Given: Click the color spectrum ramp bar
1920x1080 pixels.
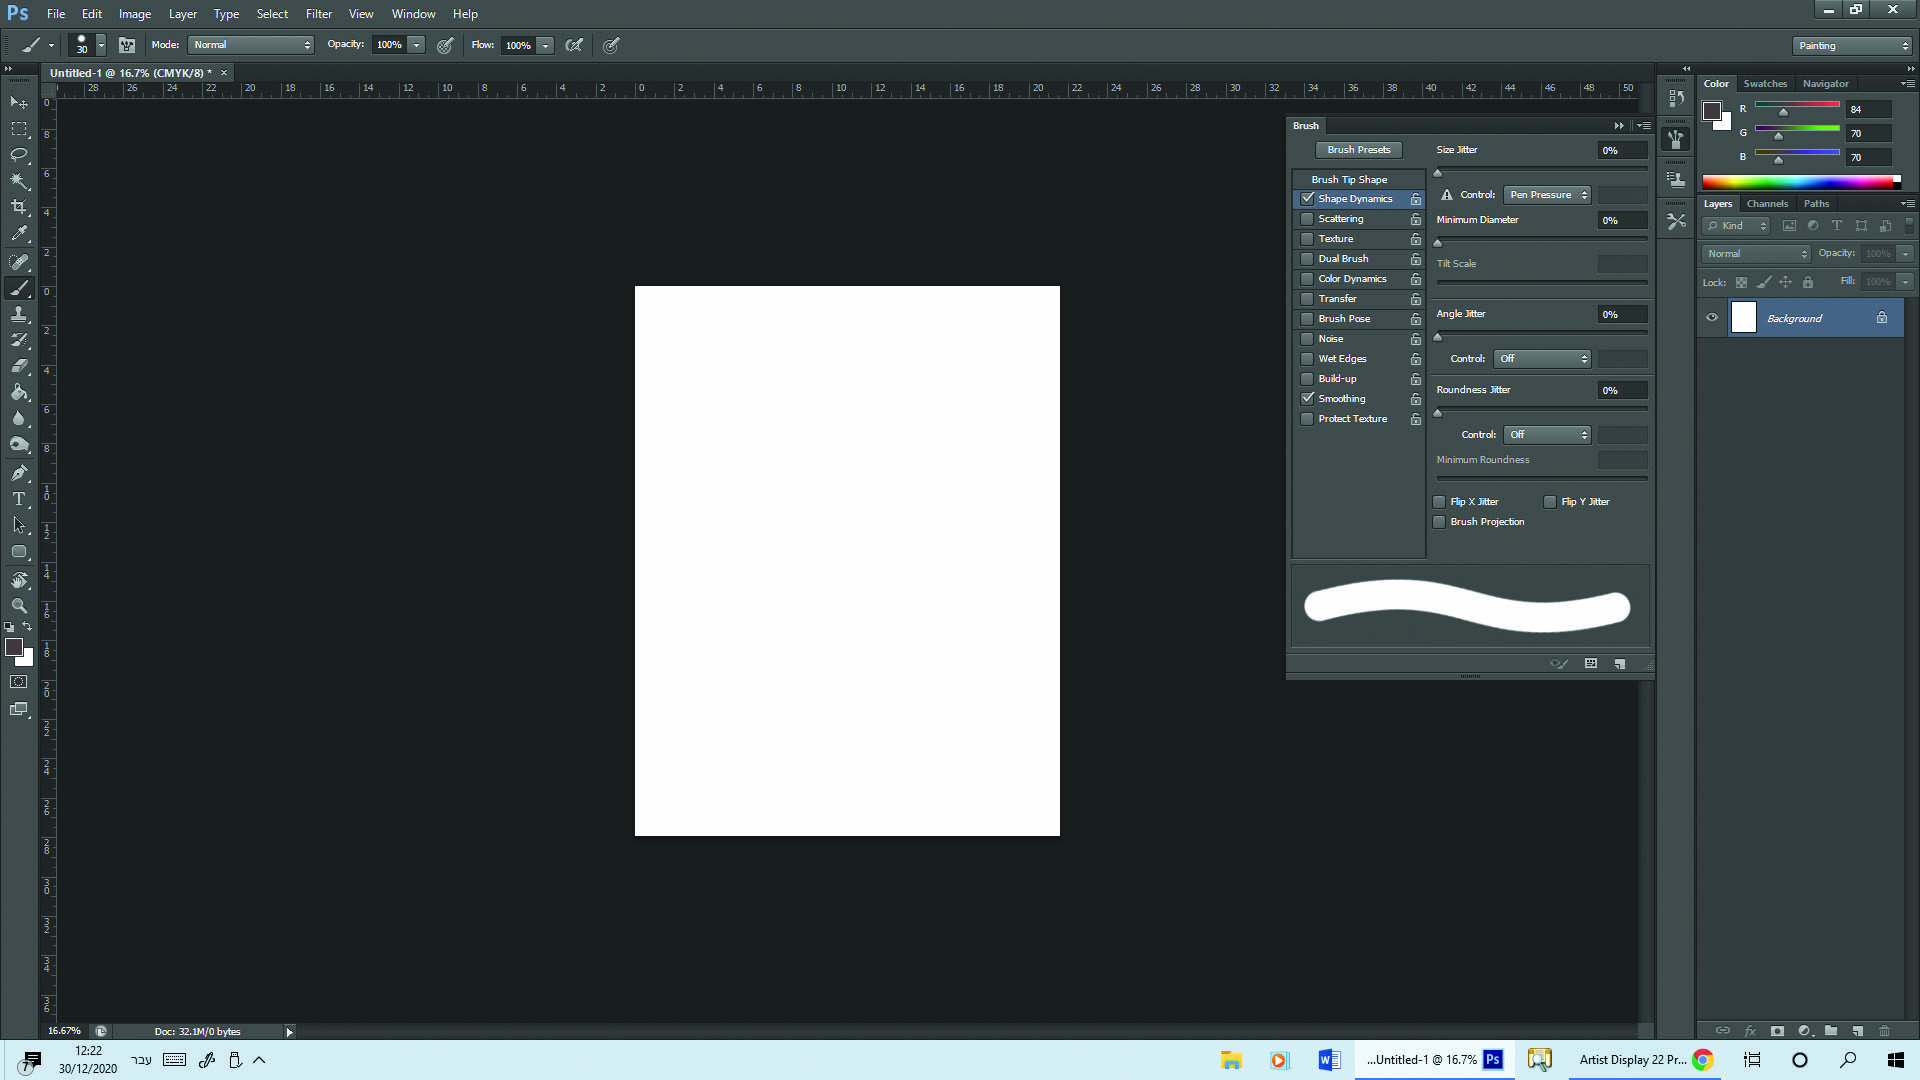Looking at the screenshot, I should click(x=1800, y=182).
